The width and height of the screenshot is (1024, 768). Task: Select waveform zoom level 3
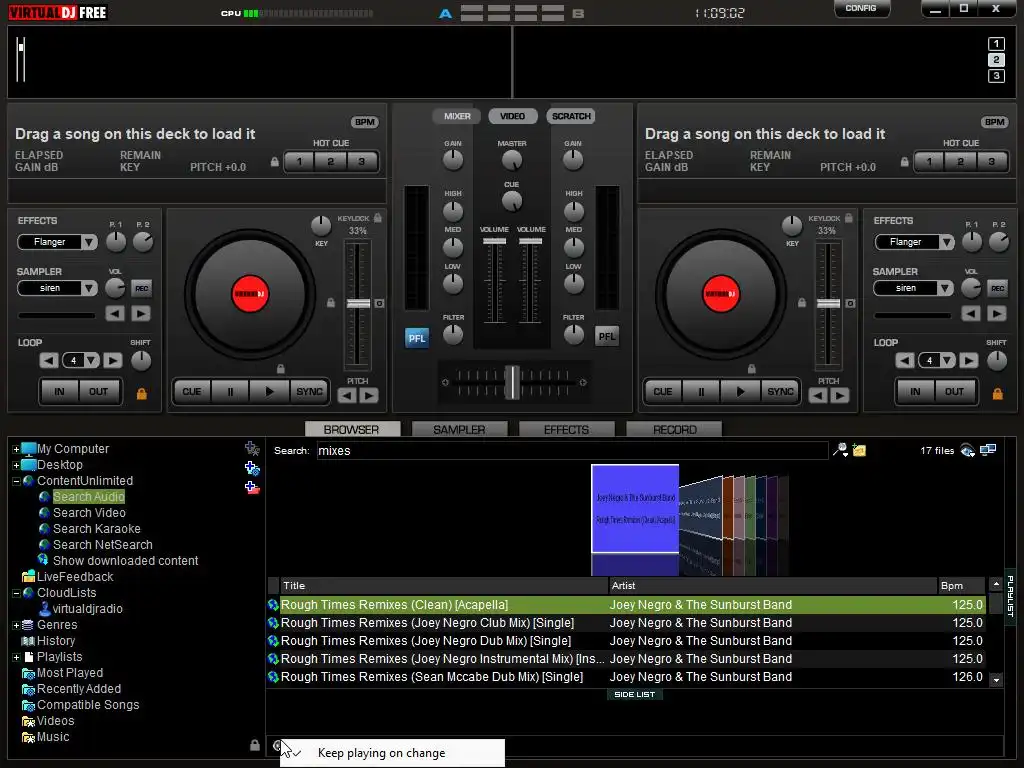click(996, 76)
